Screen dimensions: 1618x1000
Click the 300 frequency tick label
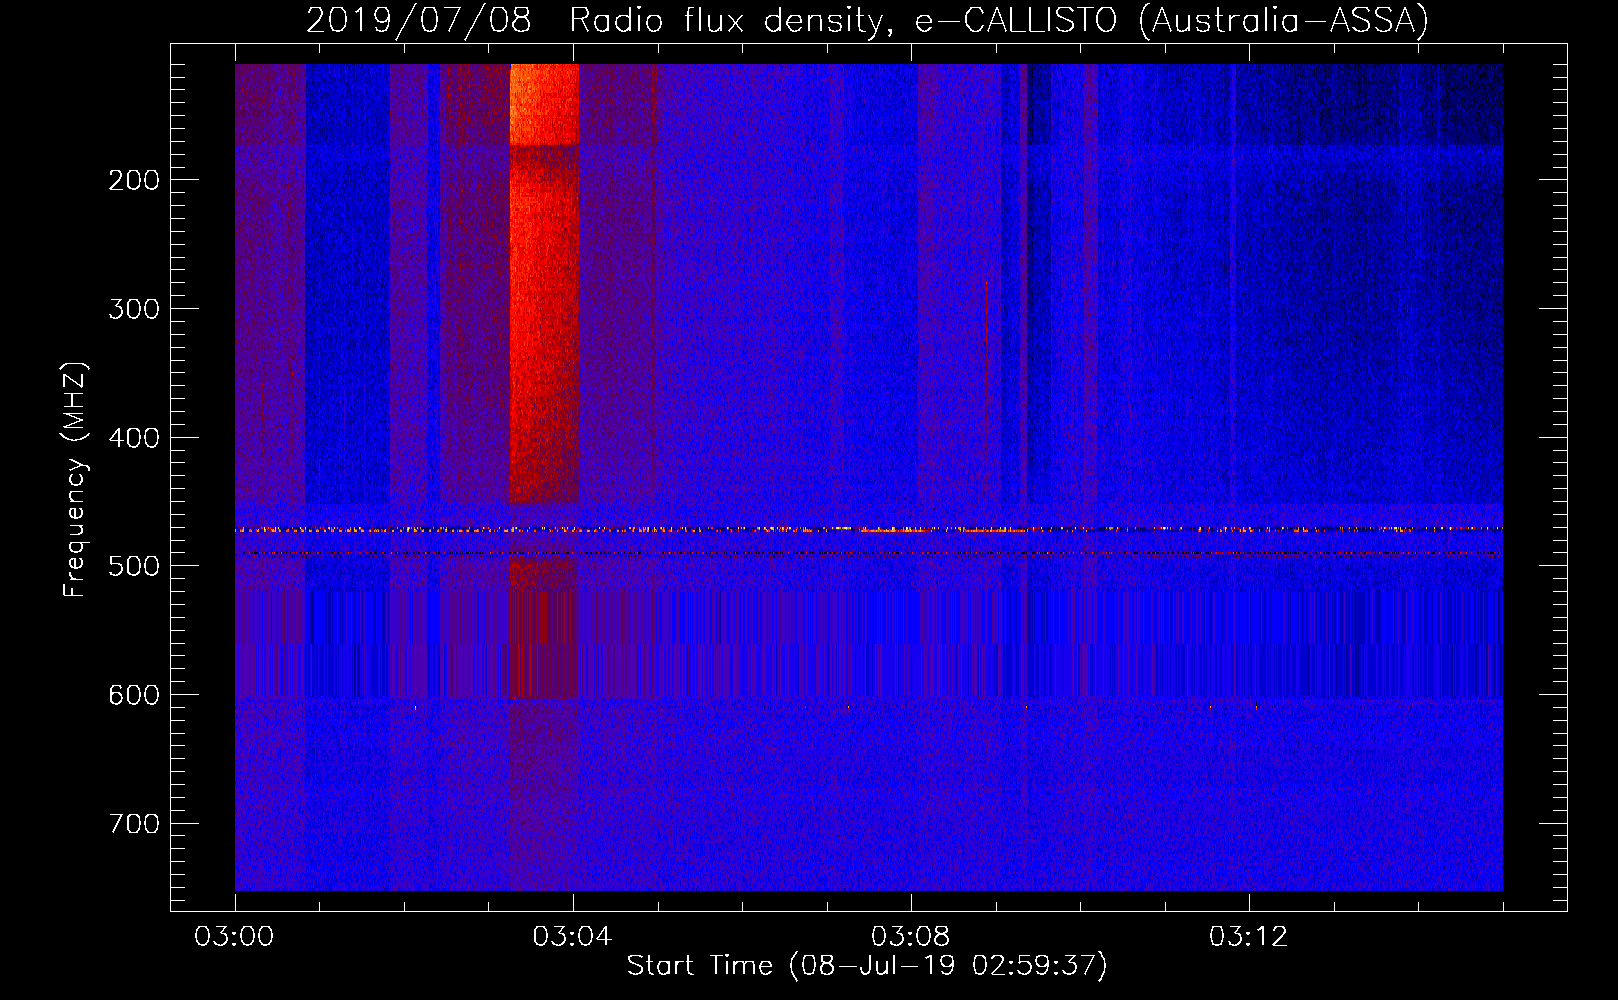point(134,309)
